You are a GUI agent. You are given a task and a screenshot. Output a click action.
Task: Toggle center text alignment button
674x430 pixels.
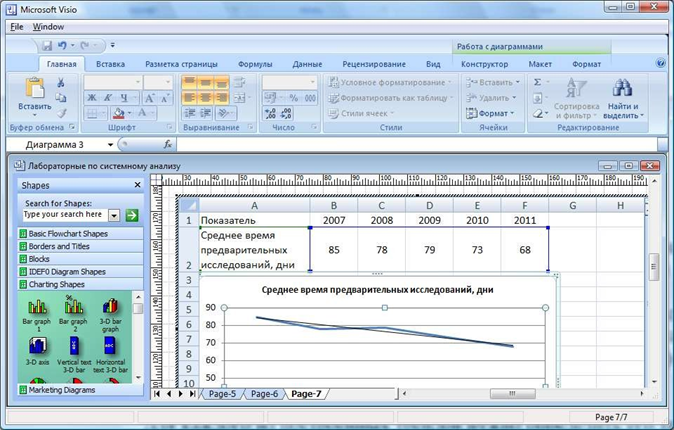point(205,98)
